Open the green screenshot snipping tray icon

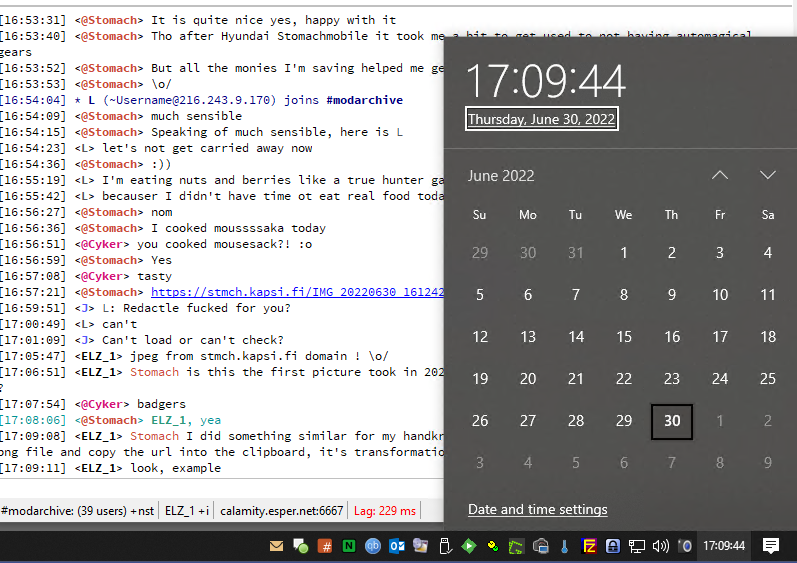[516, 547]
